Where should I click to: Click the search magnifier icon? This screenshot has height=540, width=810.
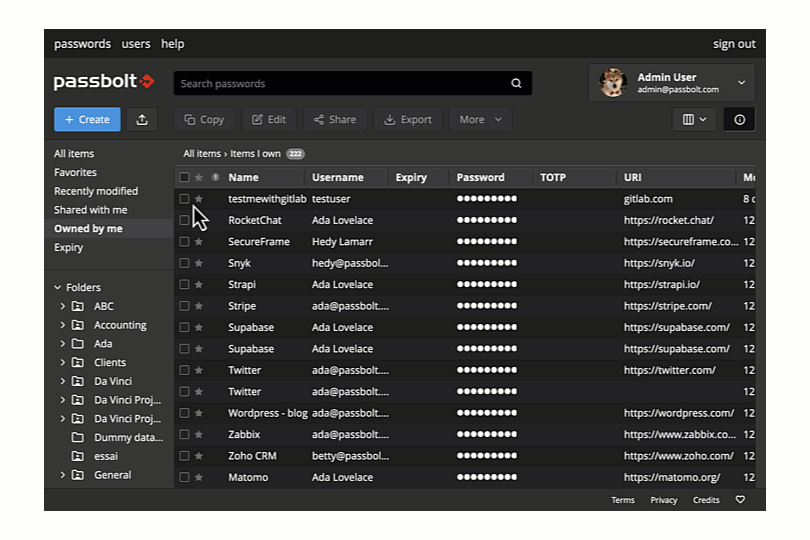coord(516,83)
